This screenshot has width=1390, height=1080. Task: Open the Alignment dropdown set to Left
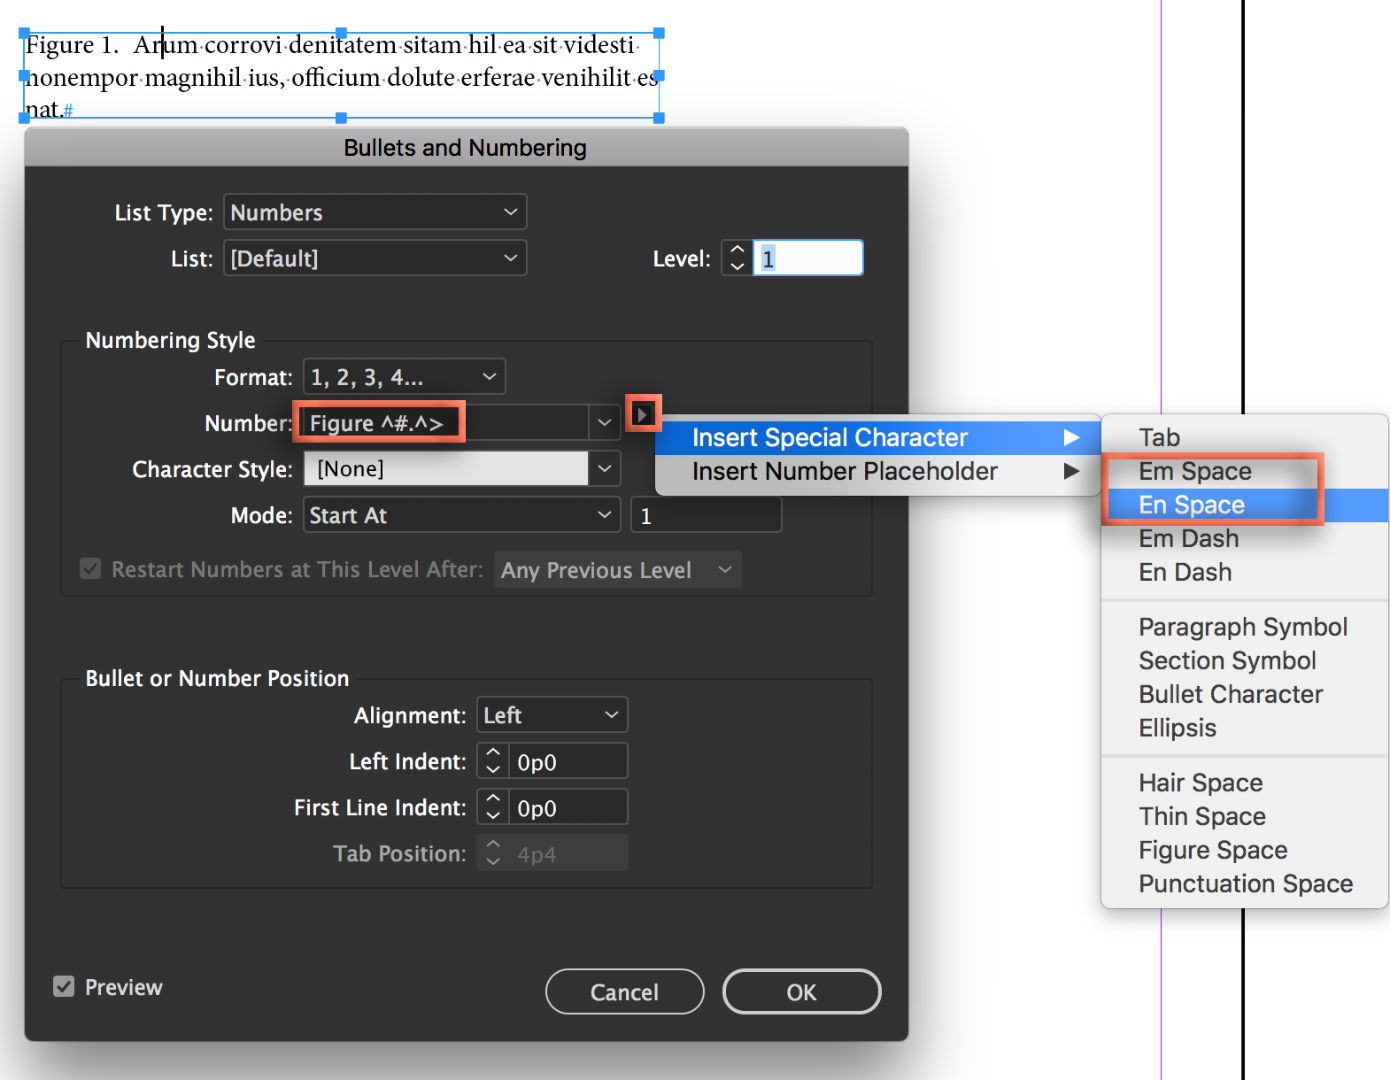552,715
